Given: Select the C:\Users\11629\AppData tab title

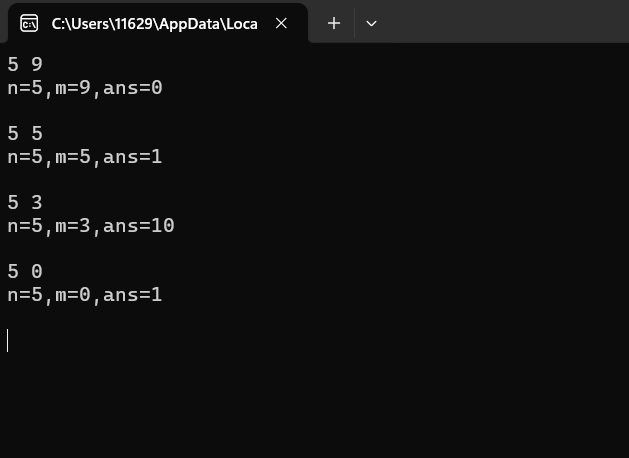Looking at the screenshot, I should [154, 23].
